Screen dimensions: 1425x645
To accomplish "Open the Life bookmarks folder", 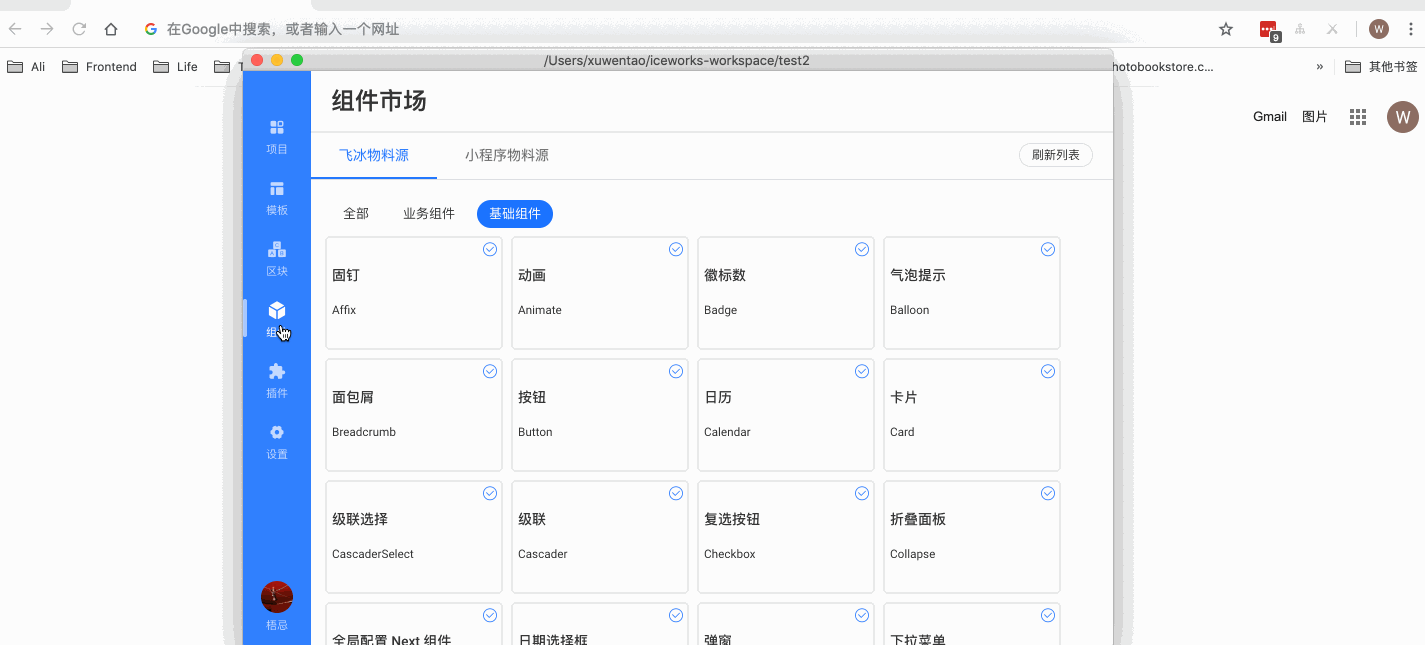I will (x=176, y=67).
